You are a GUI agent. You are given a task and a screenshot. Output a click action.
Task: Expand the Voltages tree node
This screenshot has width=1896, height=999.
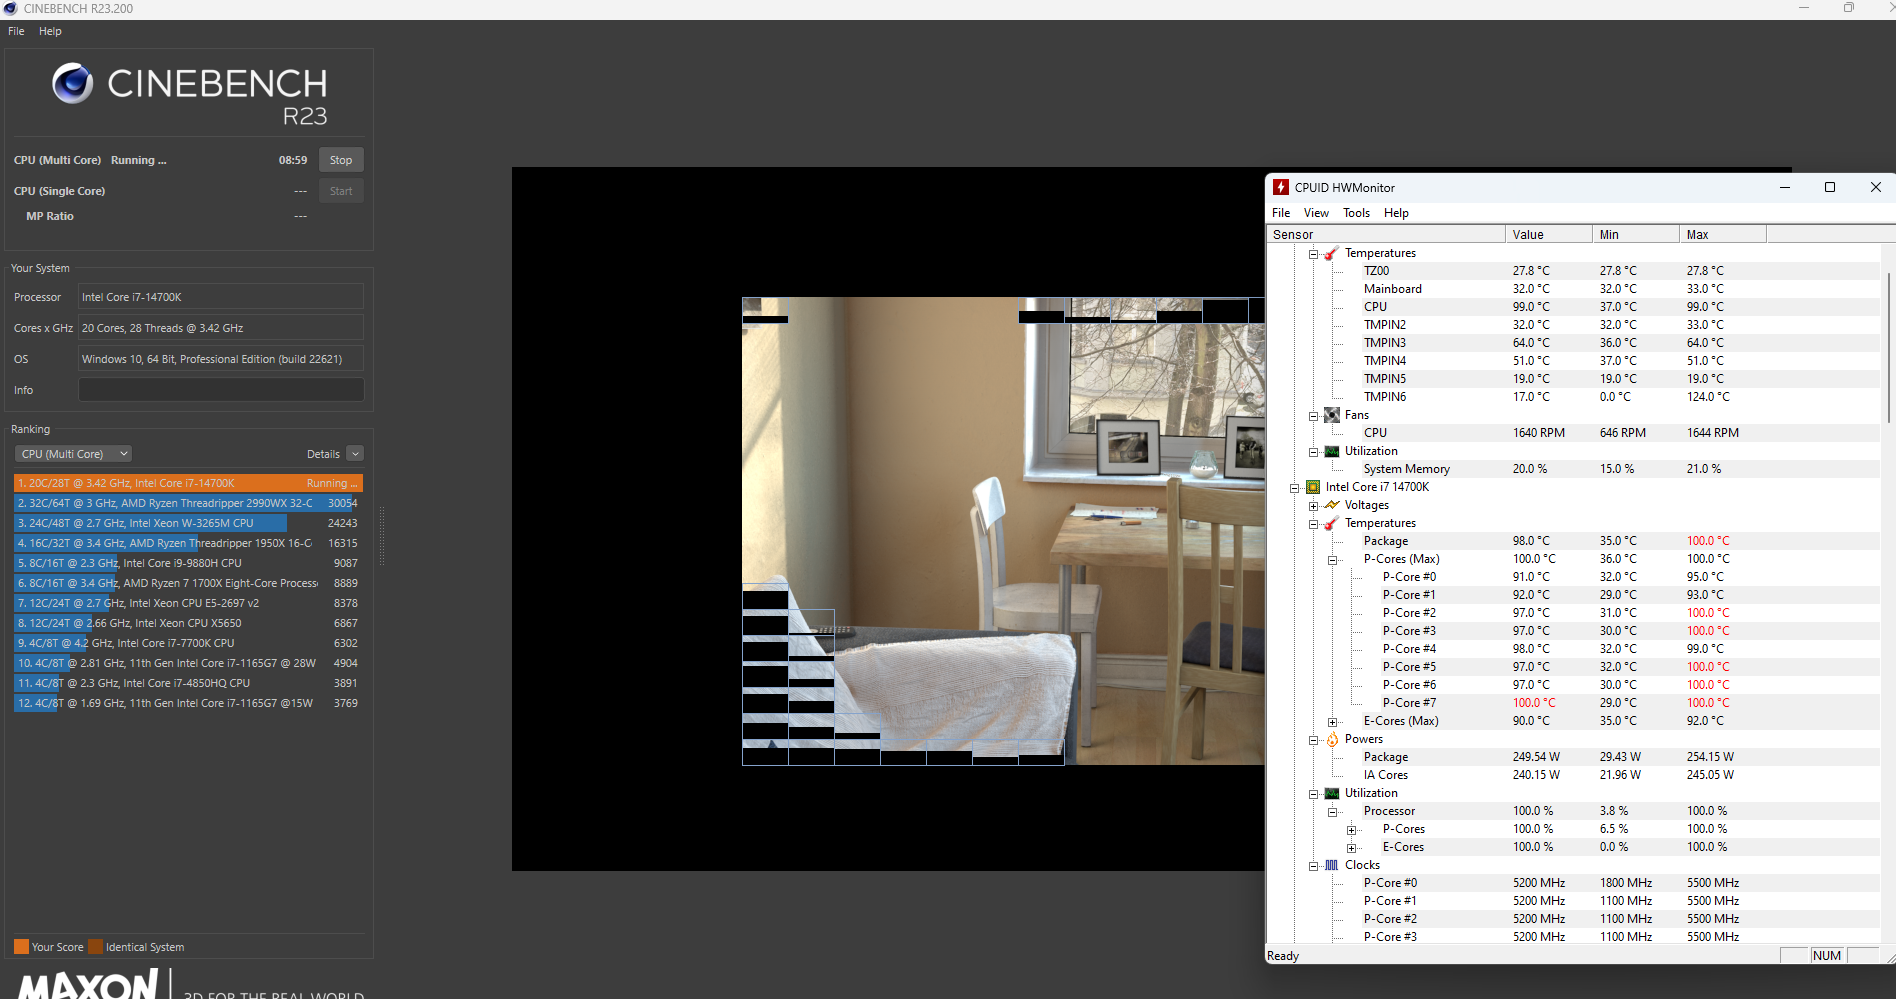click(1314, 506)
